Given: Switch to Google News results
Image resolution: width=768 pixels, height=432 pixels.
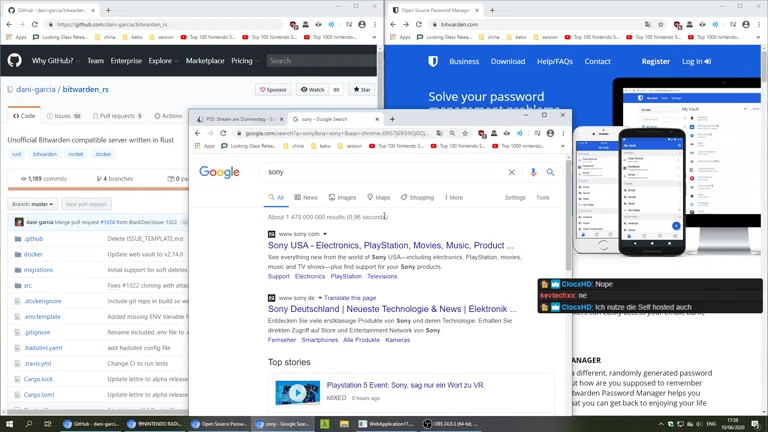Looking at the screenshot, I should tap(306, 197).
